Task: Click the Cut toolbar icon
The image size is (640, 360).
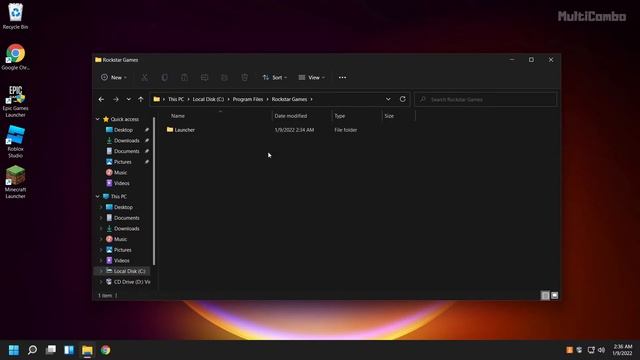Action: tap(144, 78)
